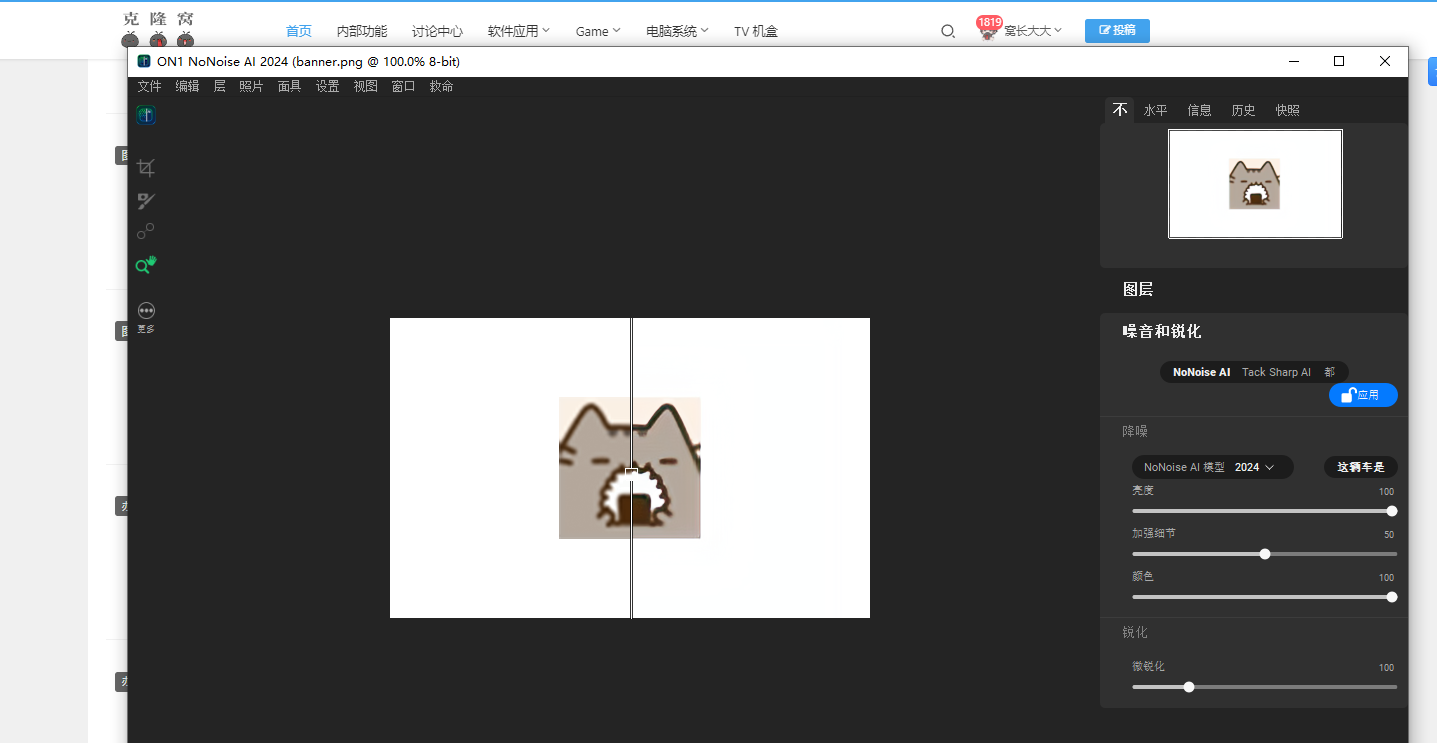The height and width of the screenshot is (743, 1437).
Task: Click the 图层 panel header
Action: [x=1138, y=290]
